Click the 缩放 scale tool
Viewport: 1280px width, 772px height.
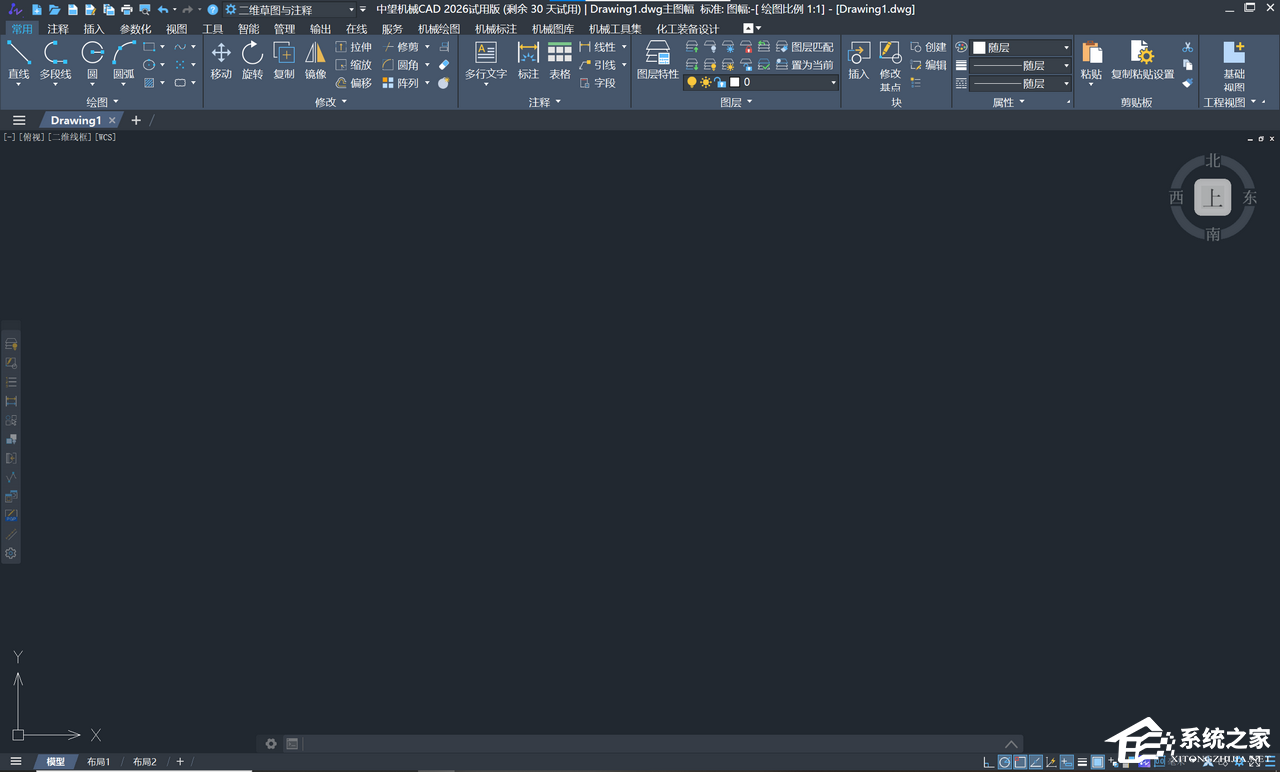(353, 65)
